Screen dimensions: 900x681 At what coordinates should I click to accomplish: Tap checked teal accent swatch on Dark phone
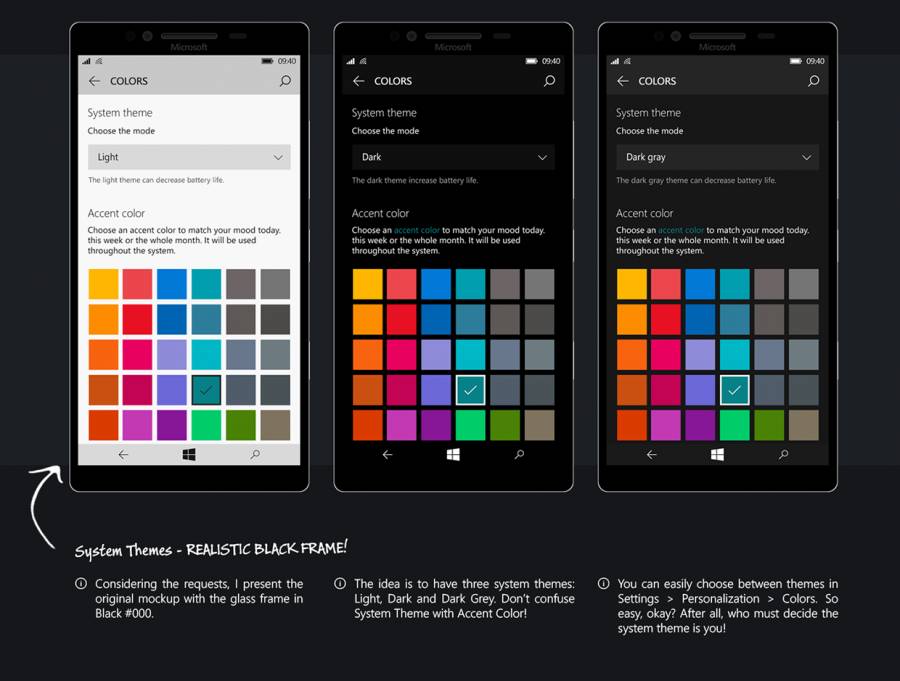coord(470,390)
